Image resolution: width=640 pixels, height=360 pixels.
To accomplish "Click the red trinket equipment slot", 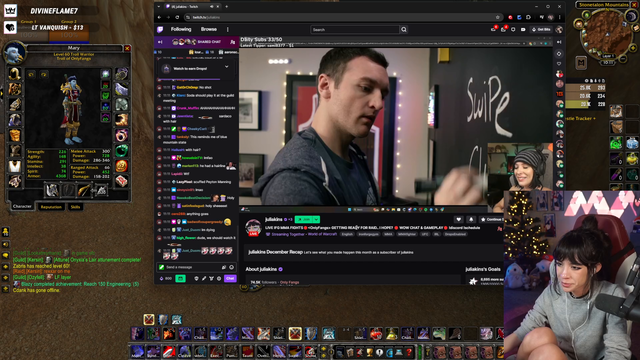I will 122,166.
